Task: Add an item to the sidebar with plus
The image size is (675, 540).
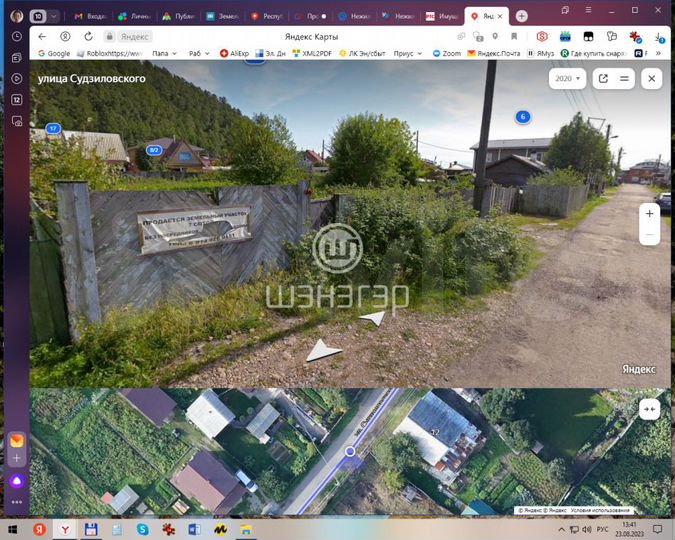Action: 17,458
